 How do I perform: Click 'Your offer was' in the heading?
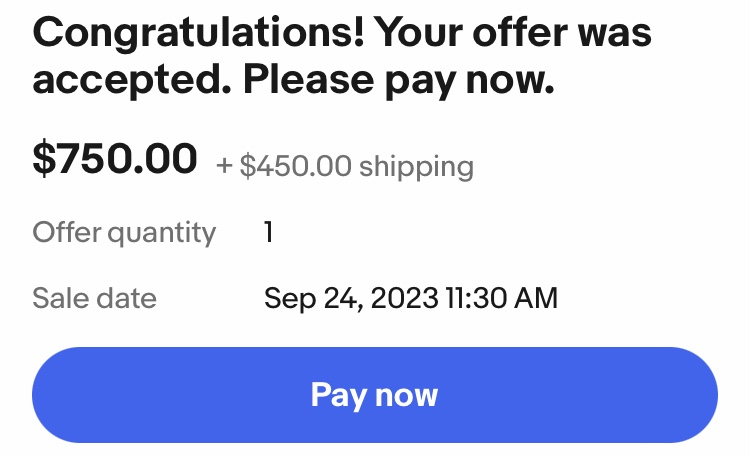[513, 35]
